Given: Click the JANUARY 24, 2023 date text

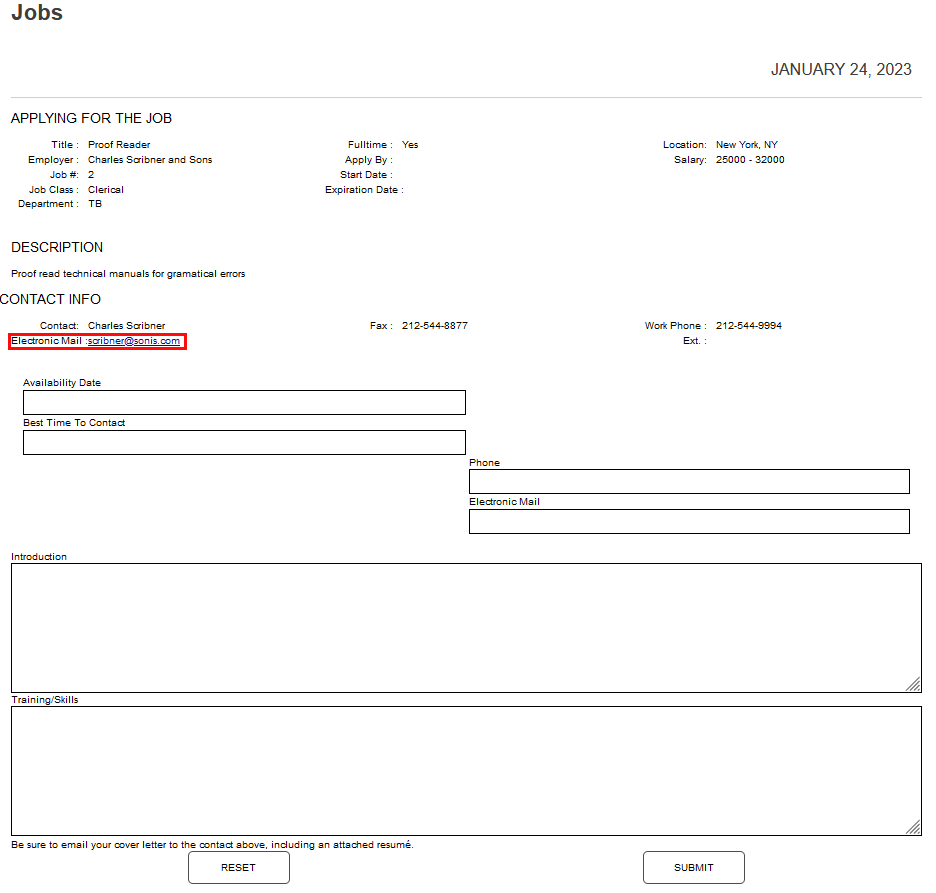Looking at the screenshot, I should pos(841,69).
